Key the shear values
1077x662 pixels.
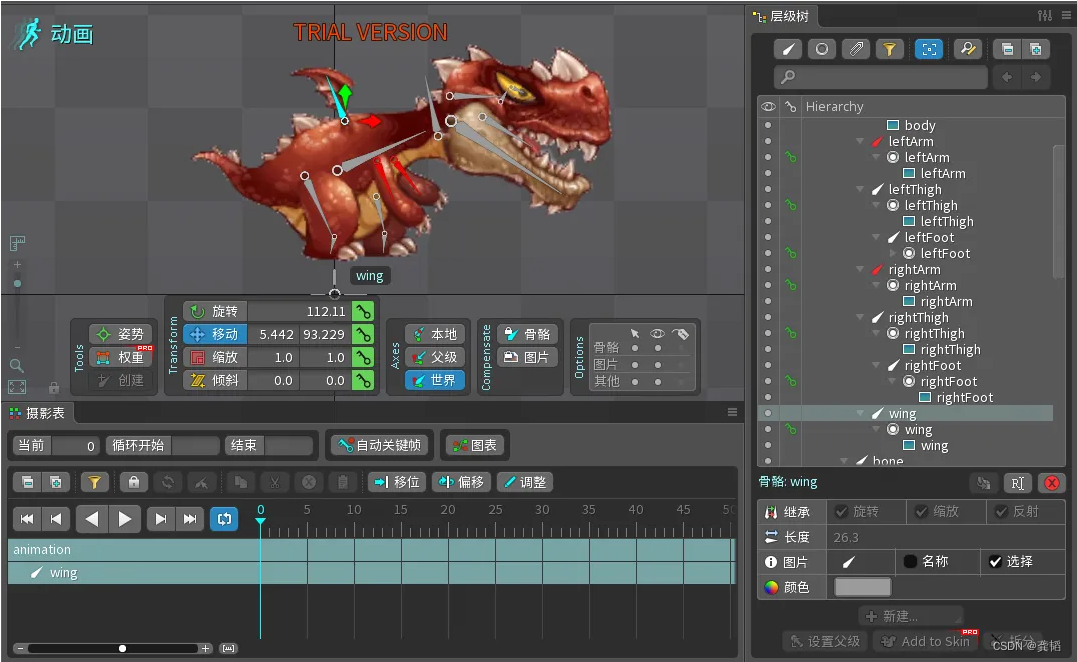point(363,380)
